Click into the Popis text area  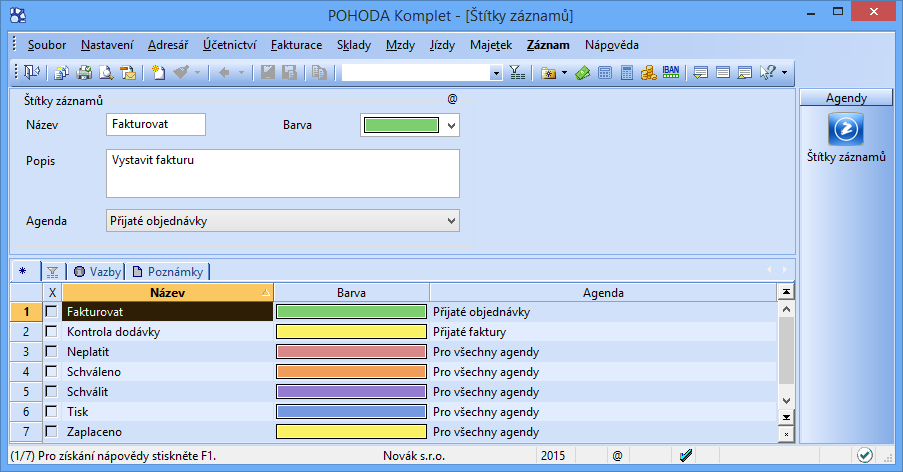tap(283, 173)
